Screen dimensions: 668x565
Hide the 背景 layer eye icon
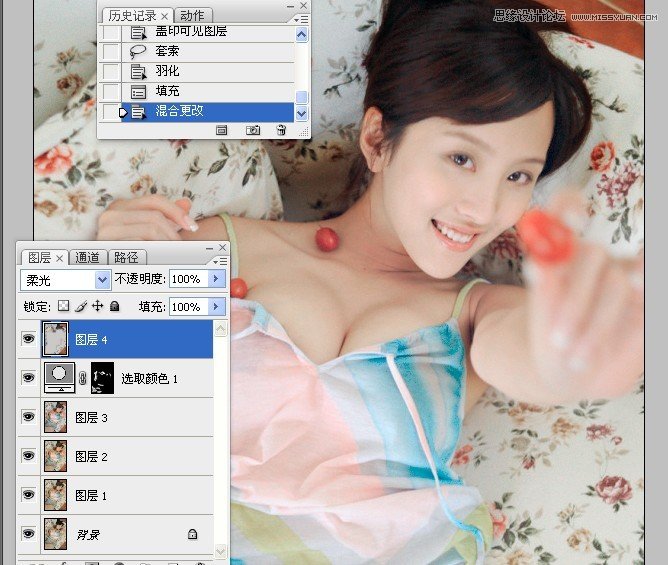(28, 534)
